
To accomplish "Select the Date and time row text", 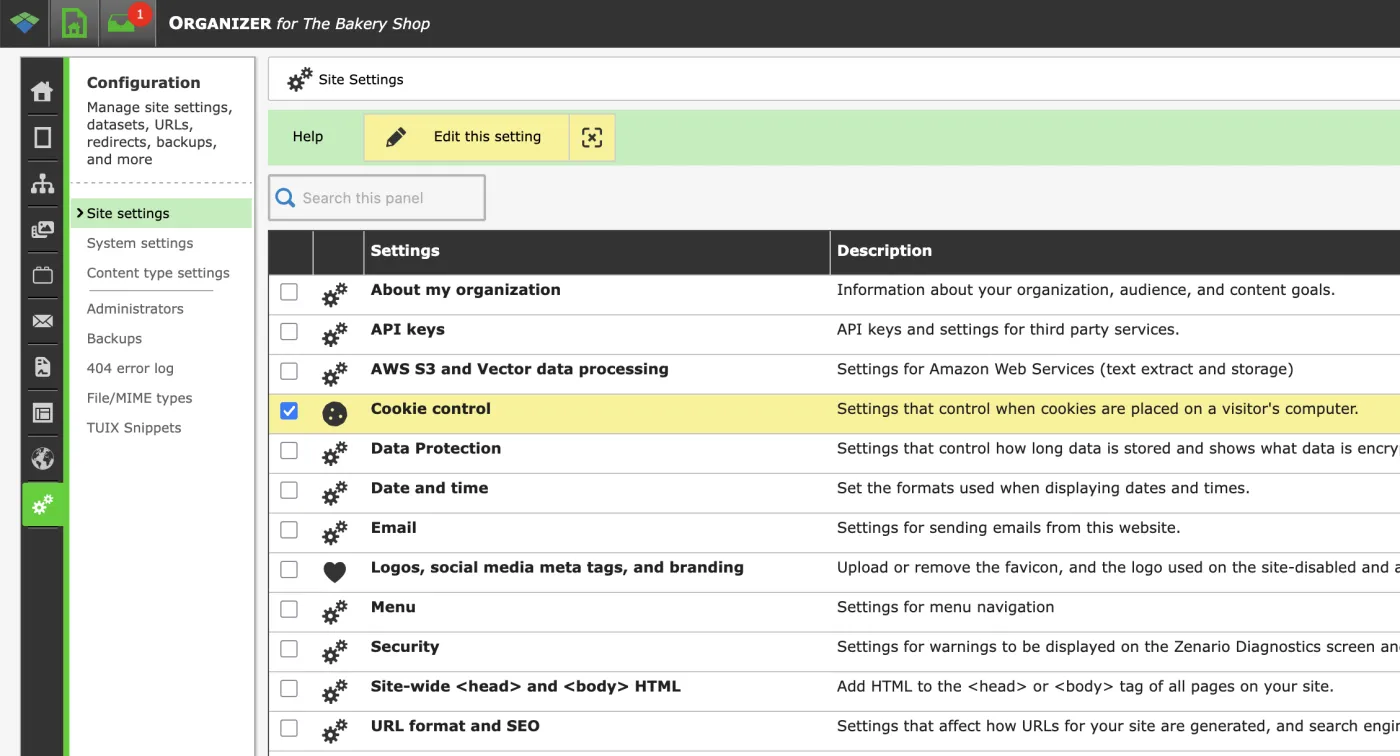I will click(x=430, y=488).
